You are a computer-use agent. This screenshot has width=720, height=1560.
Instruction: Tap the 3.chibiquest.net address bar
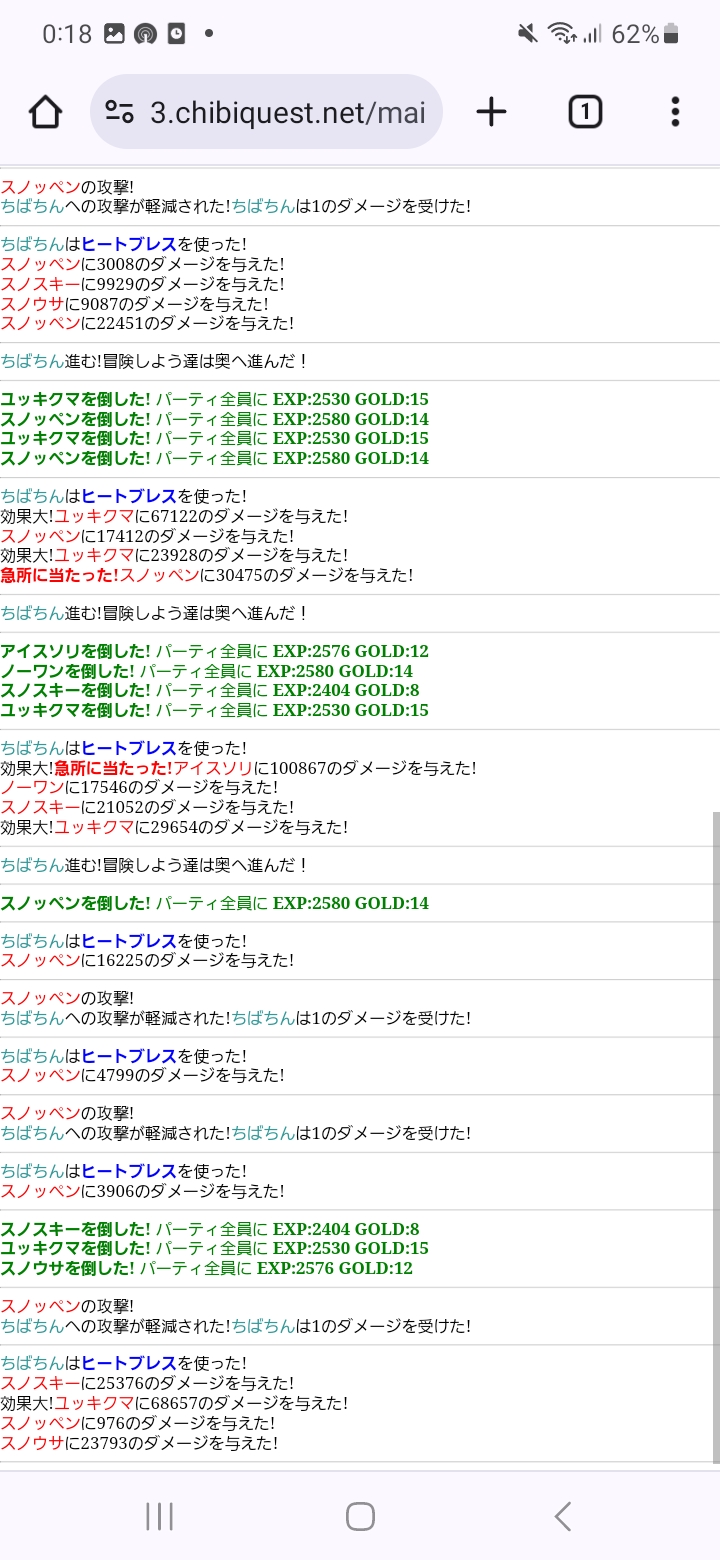[266, 112]
